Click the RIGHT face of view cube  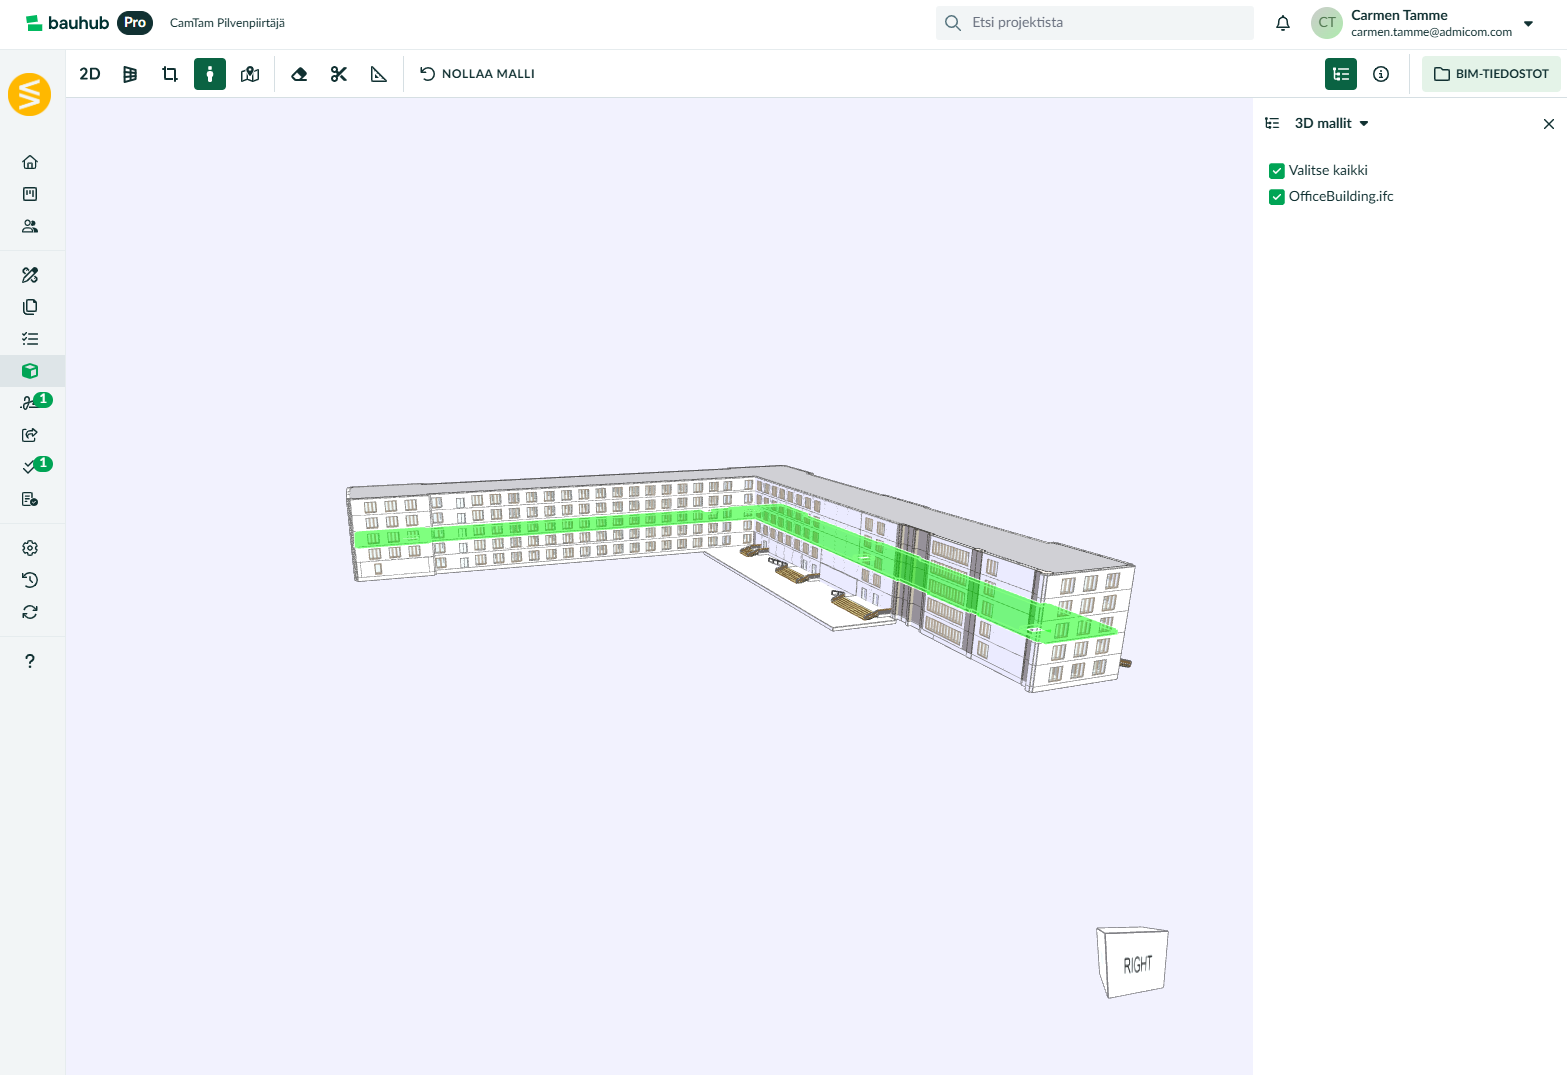[1137, 964]
